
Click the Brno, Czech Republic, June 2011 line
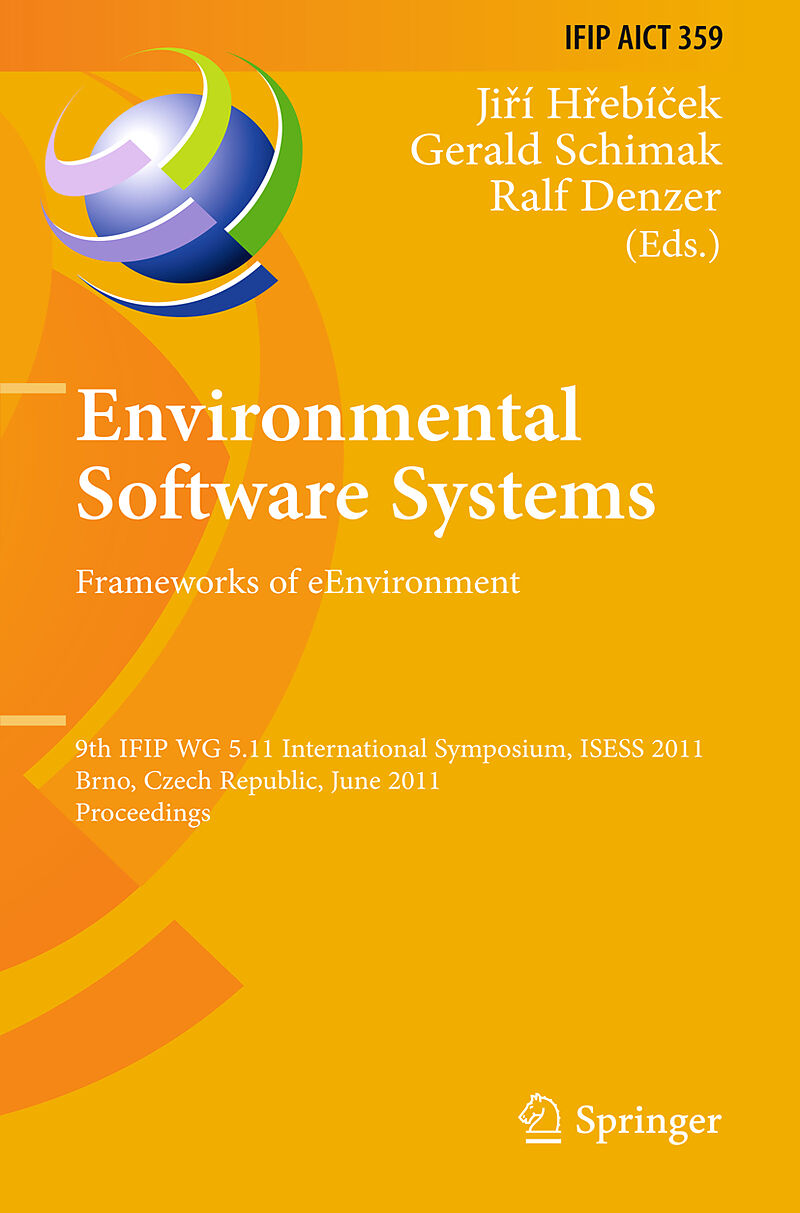tap(258, 781)
